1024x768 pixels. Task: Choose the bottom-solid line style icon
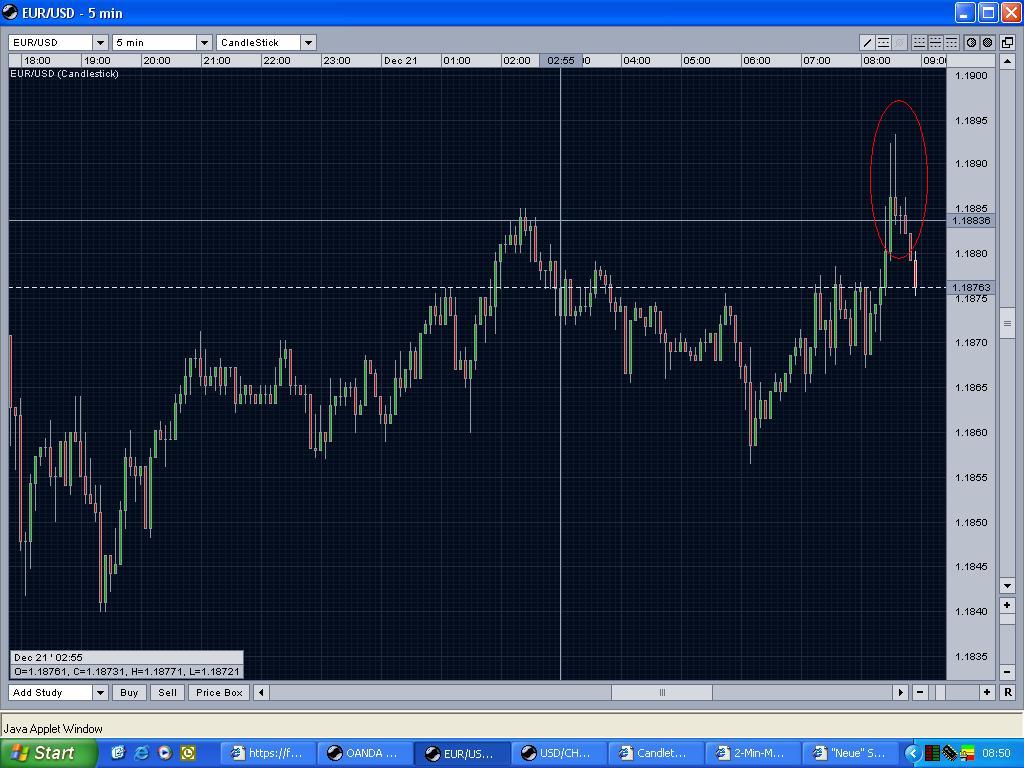click(919, 42)
